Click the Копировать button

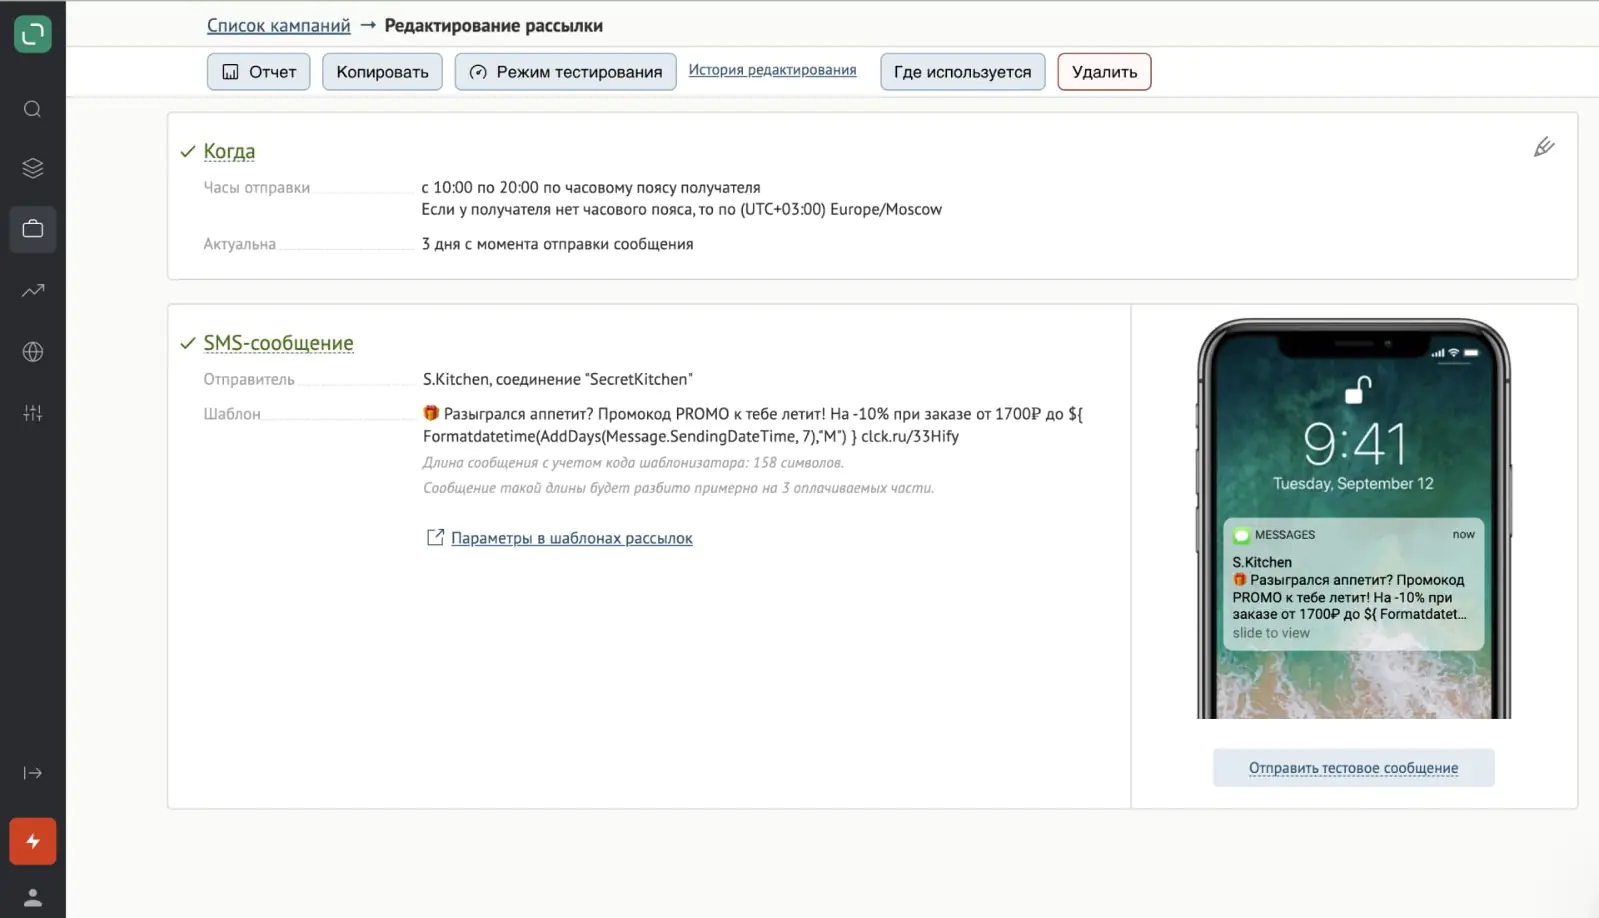click(382, 72)
